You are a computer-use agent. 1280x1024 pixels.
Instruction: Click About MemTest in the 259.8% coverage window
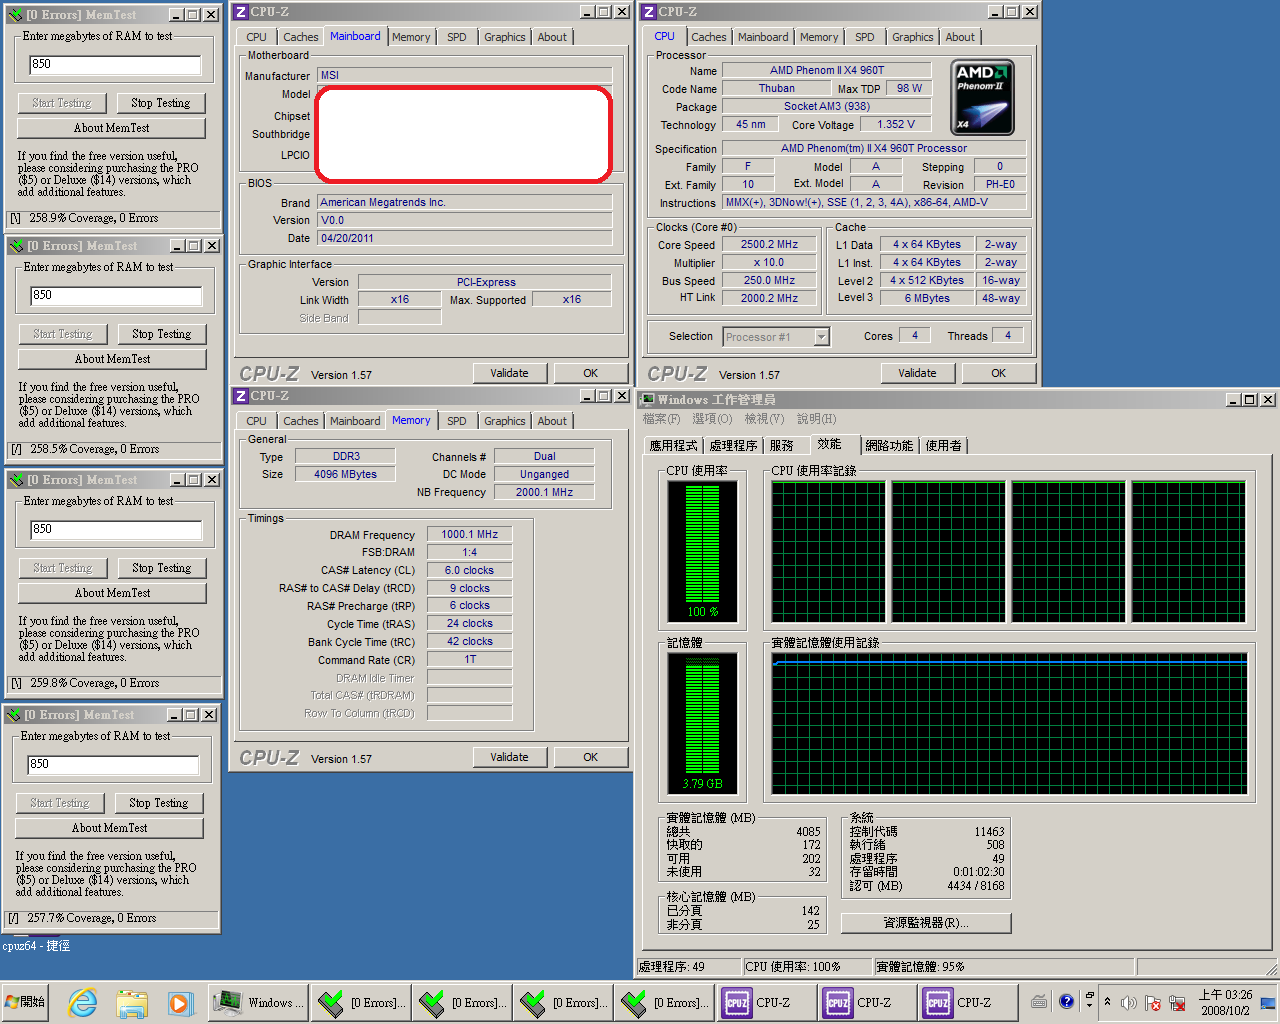112,593
